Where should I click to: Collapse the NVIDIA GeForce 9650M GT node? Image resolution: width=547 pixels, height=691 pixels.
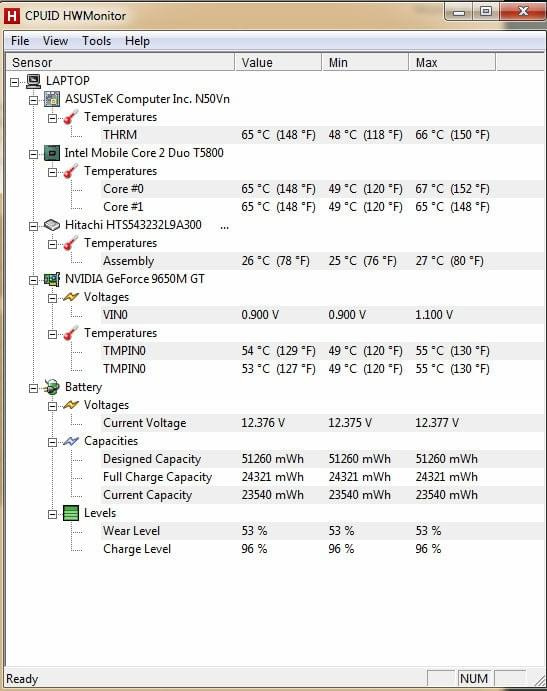click(33, 280)
